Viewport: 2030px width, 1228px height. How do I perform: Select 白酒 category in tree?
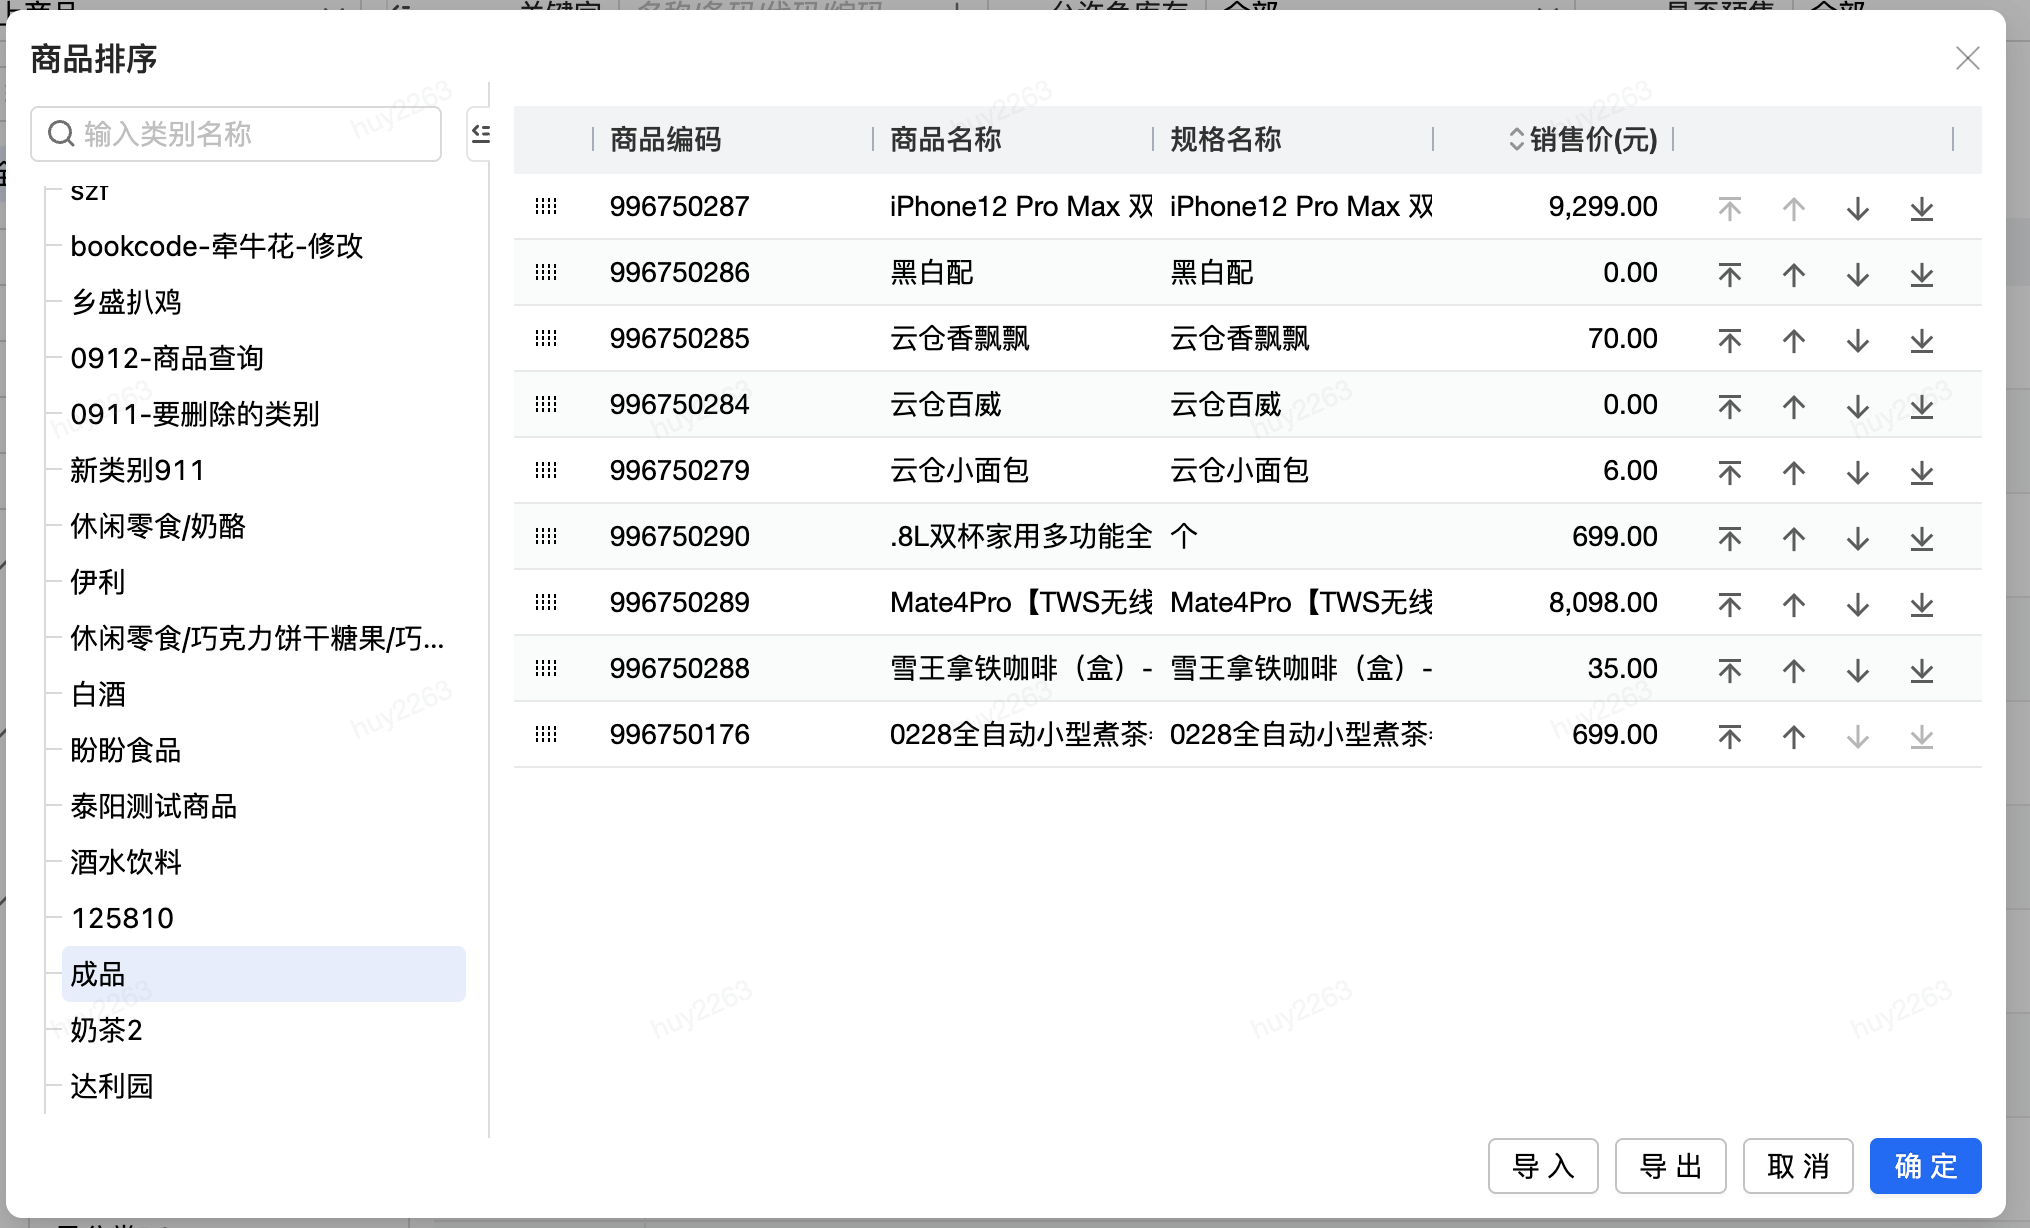coord(98,694)
